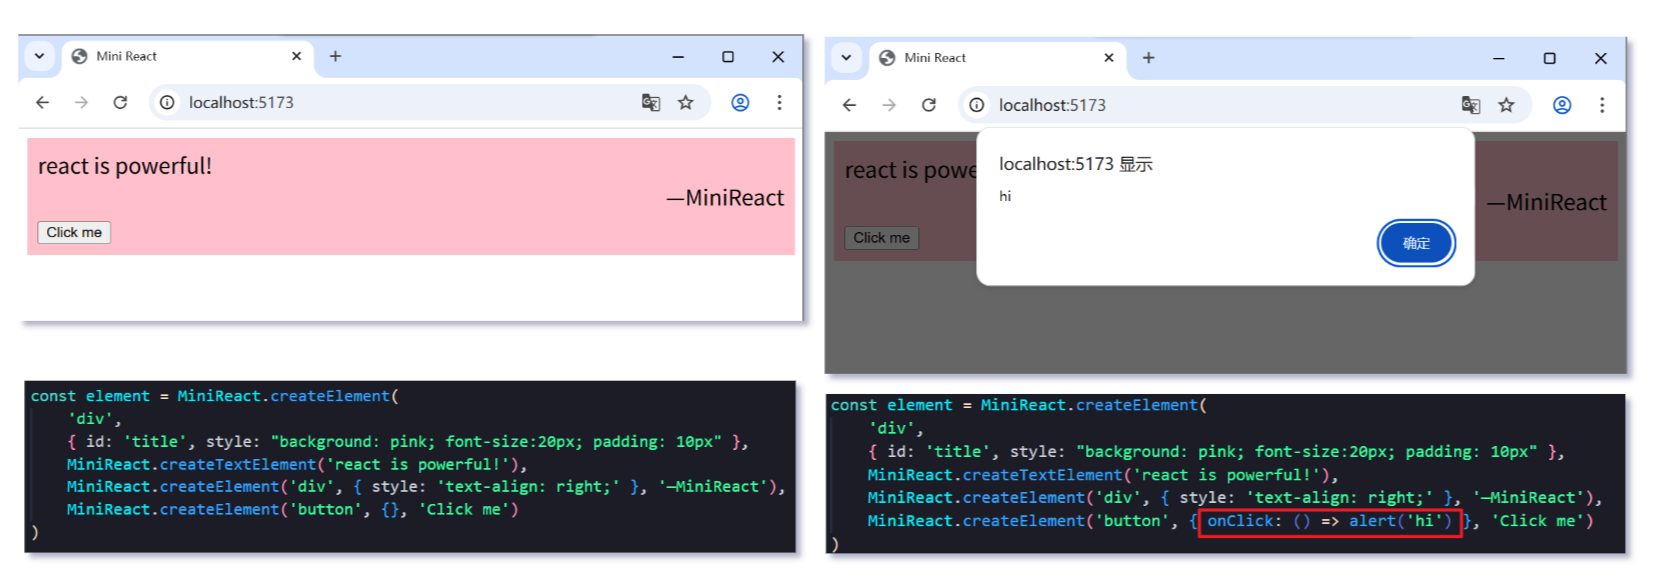
Task: Open new tab with plus in left browser
Action: [x=335, y=56]
